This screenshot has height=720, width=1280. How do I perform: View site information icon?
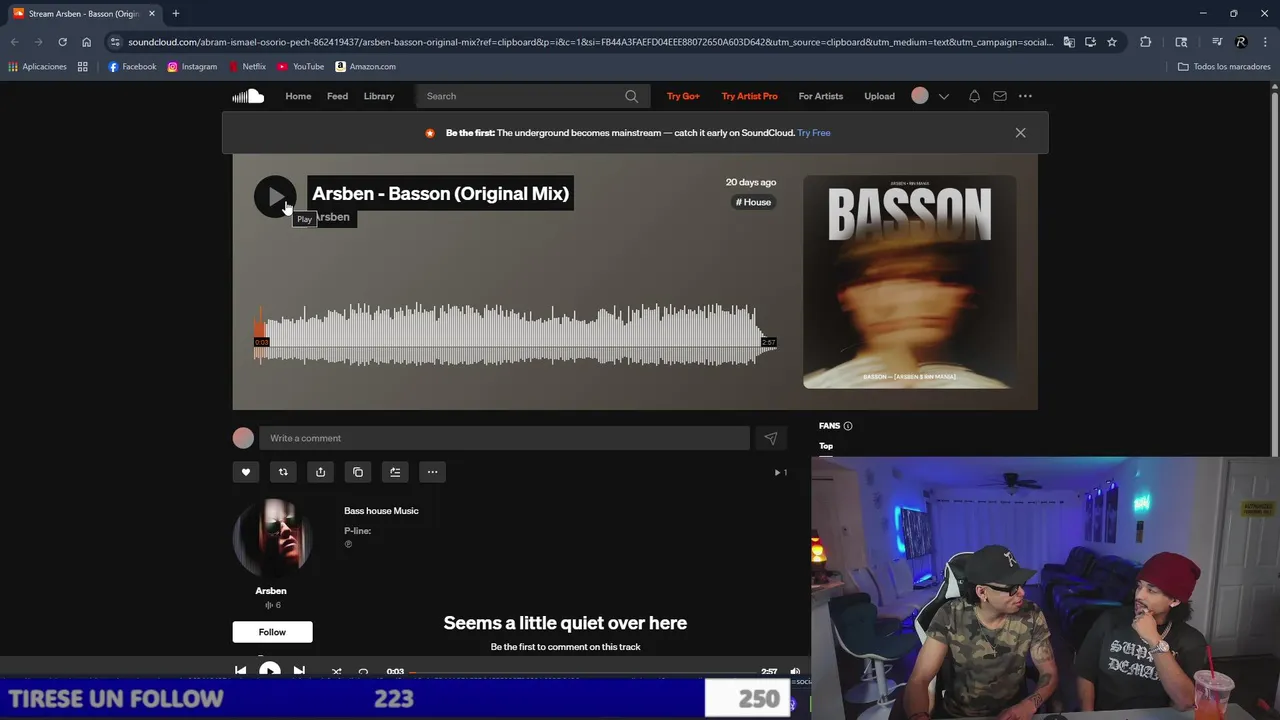point(115,42)
